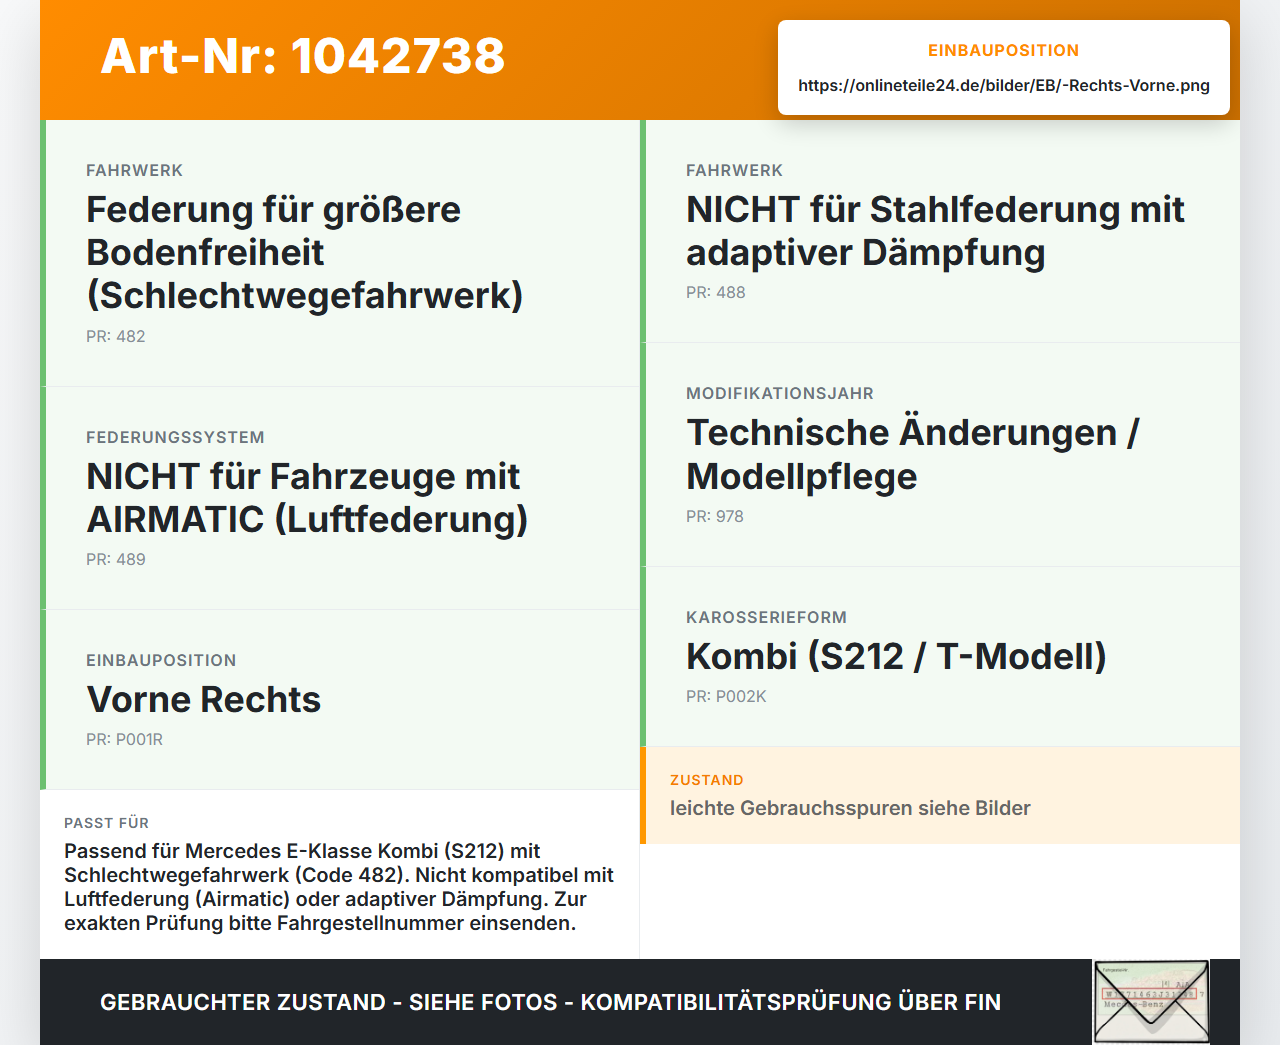Click 'Federung für größere Bodenfreiheit (Schlechtwegefahrwerk)' title
The height and width of the screenshot is (1046, 1280).
coord(305,252)
